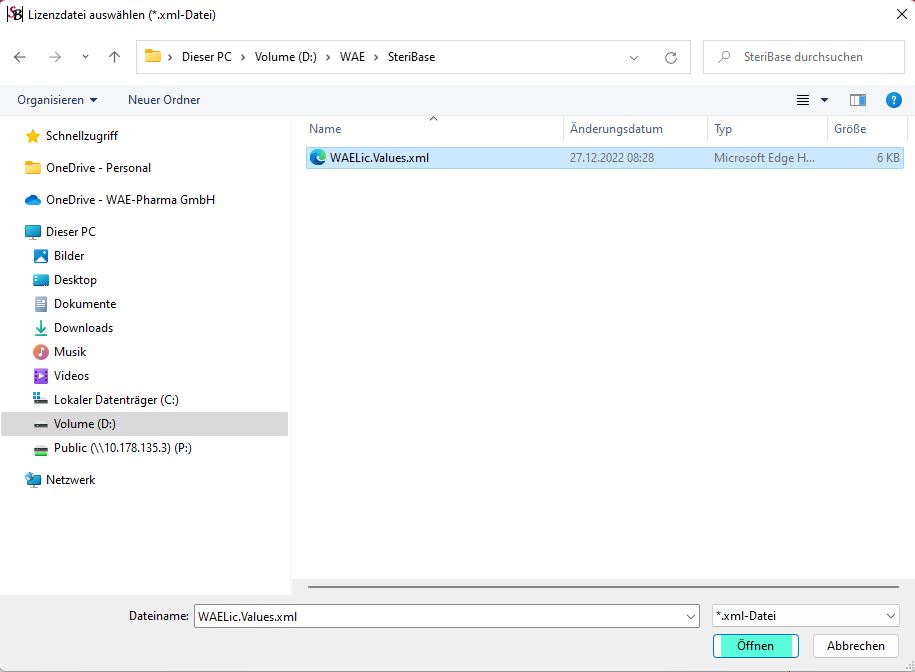Image resolution: width=915 pixels, height=672 pixels.
Task: Select 'WAE' breadcrumb in address path
Action: click(352, 57)
